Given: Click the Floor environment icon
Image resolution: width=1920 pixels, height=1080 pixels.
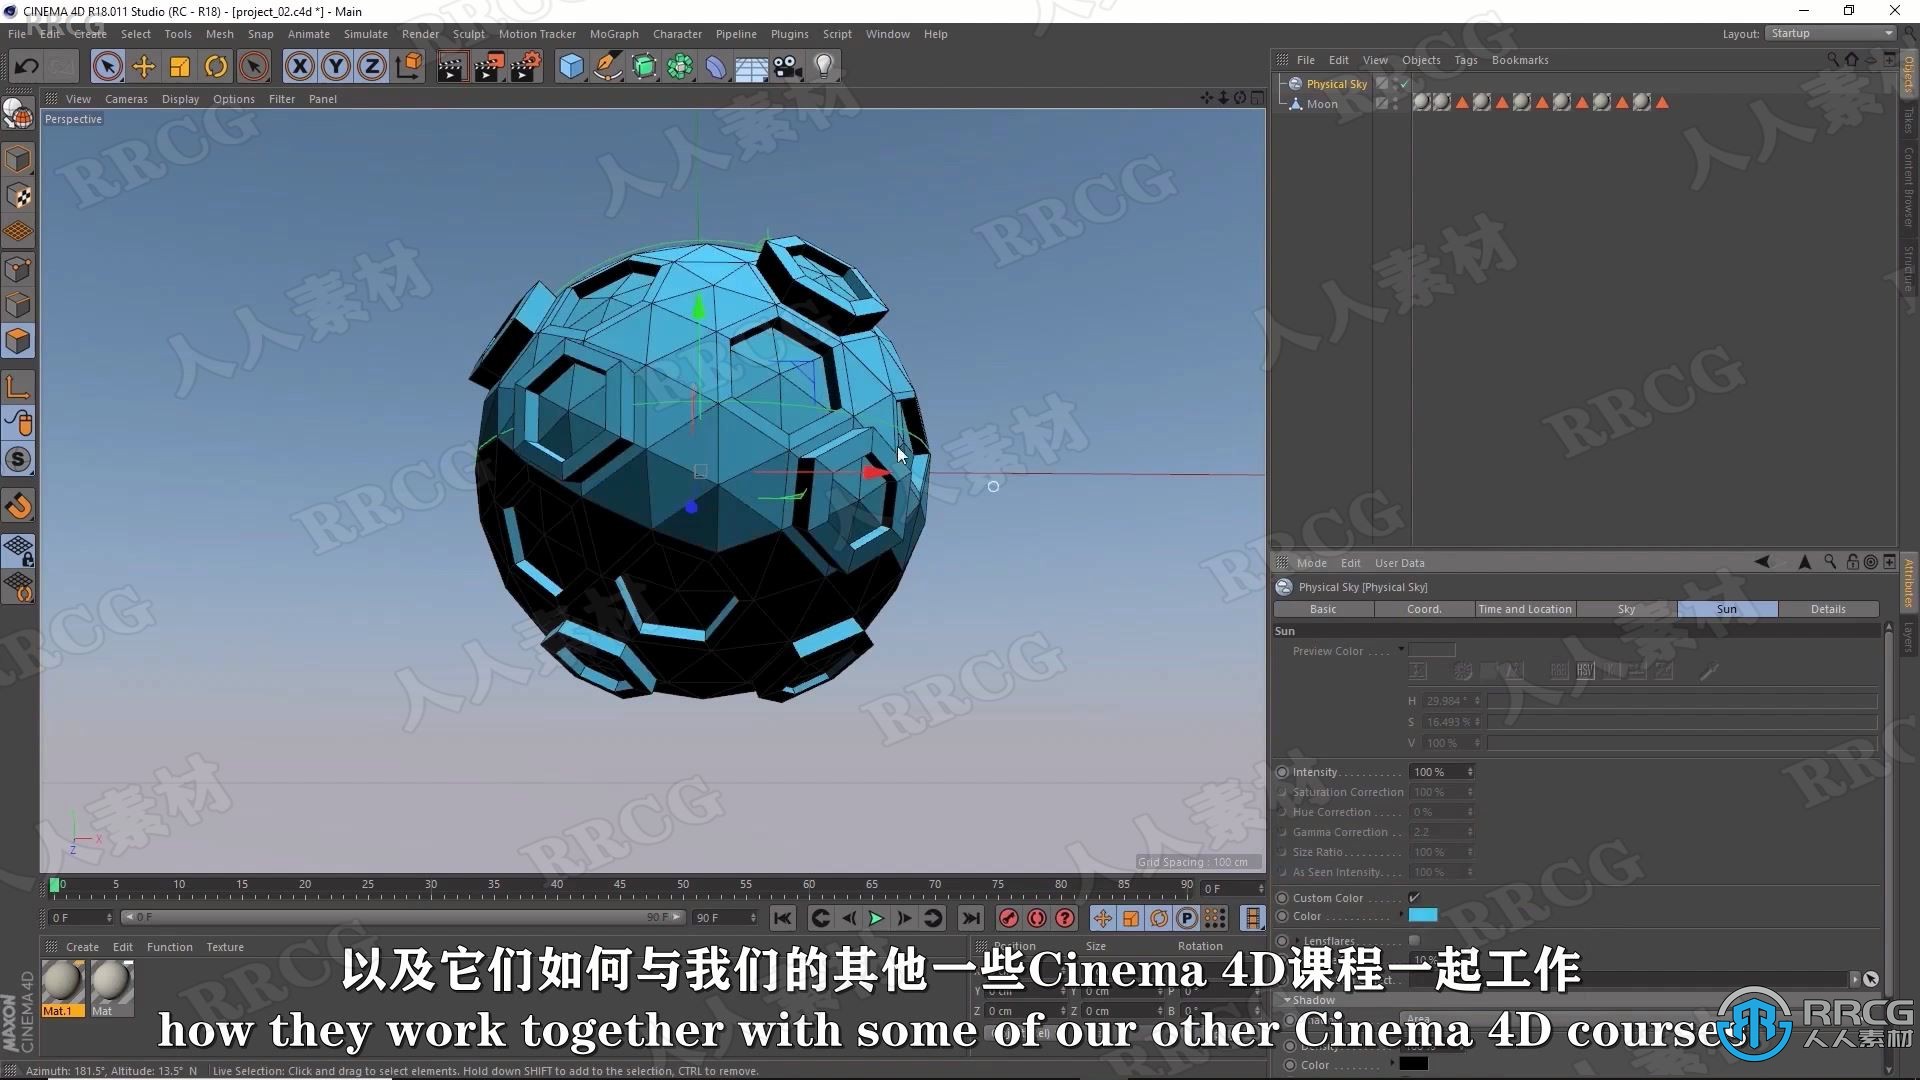Looking at the screenshot, I should coord(751,67).
